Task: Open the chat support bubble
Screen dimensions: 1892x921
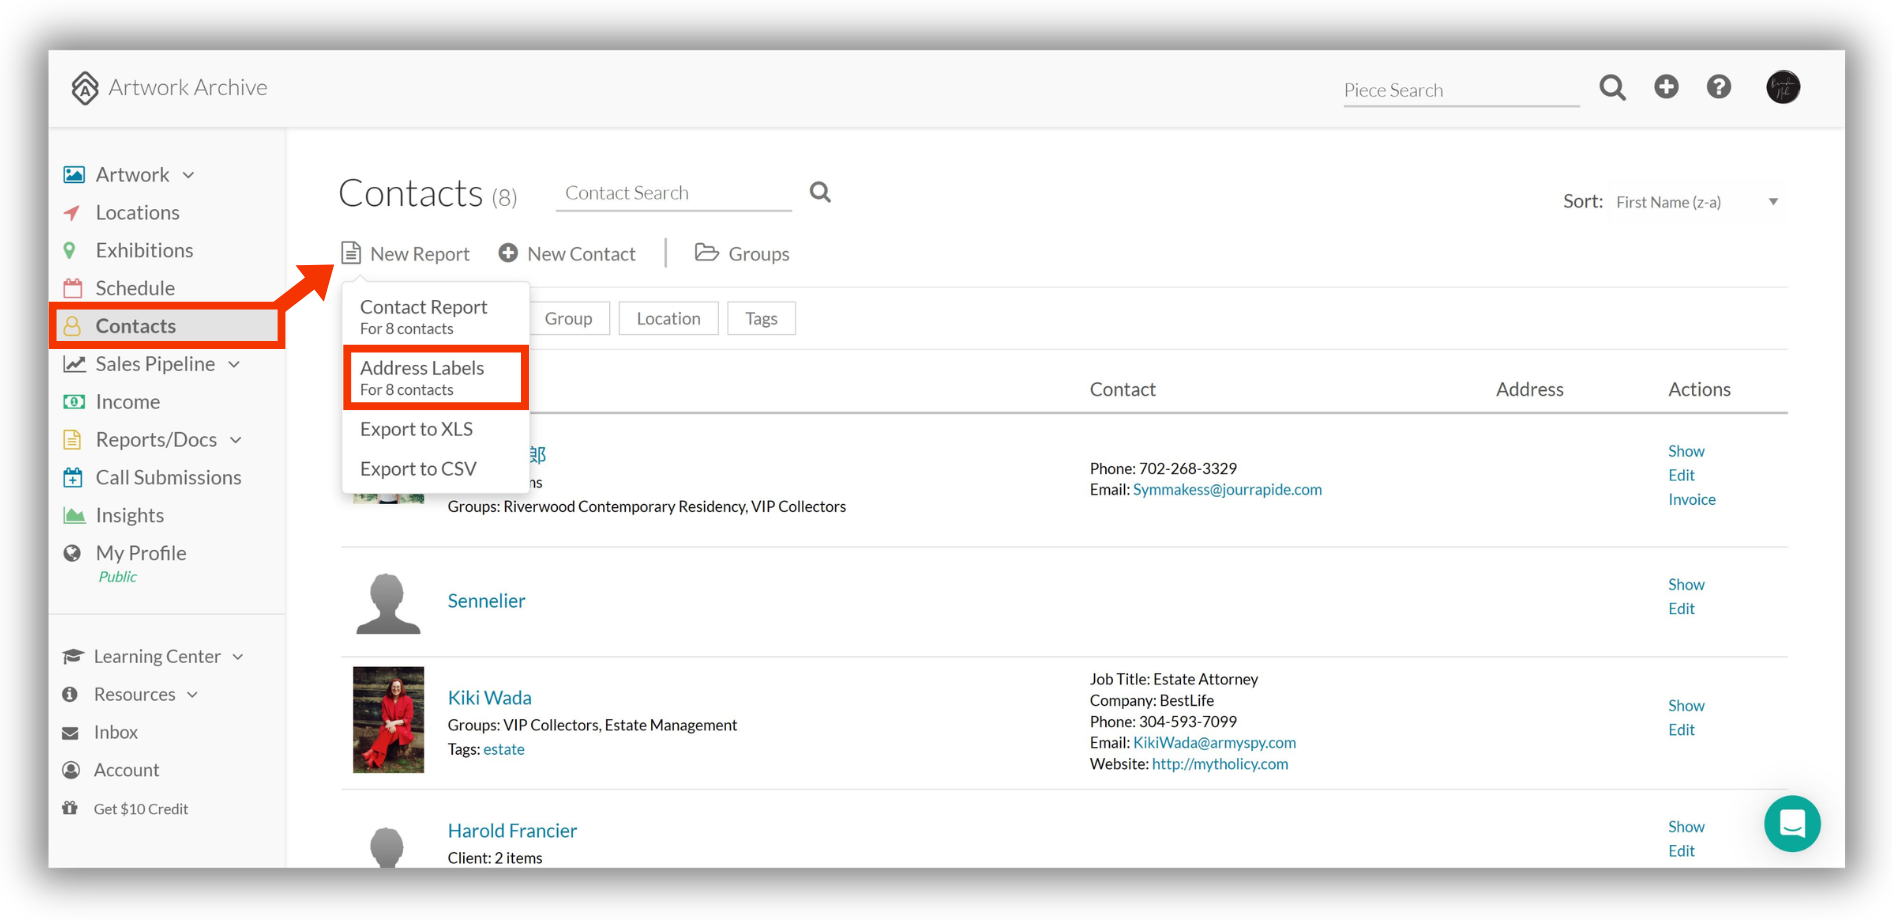Action: pyautogui.click(x=1792, y=823)
